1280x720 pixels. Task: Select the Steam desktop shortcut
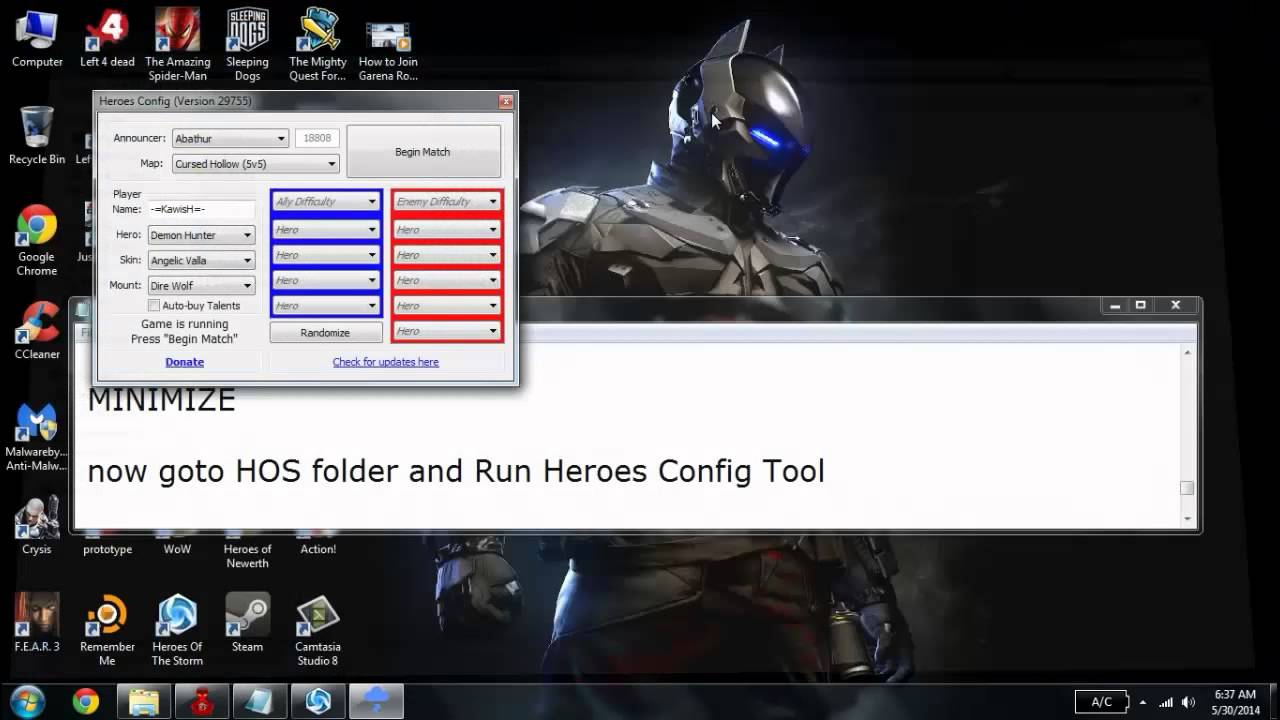pyautogui.click(x=247, y=623)
